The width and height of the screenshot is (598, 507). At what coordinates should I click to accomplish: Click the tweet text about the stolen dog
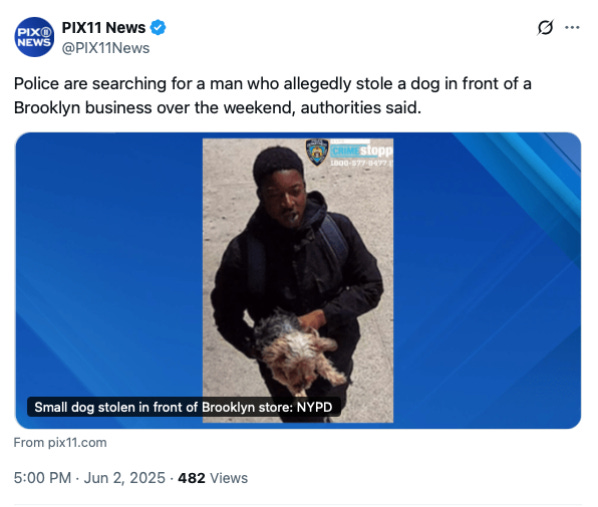click(x=273, y=95)
